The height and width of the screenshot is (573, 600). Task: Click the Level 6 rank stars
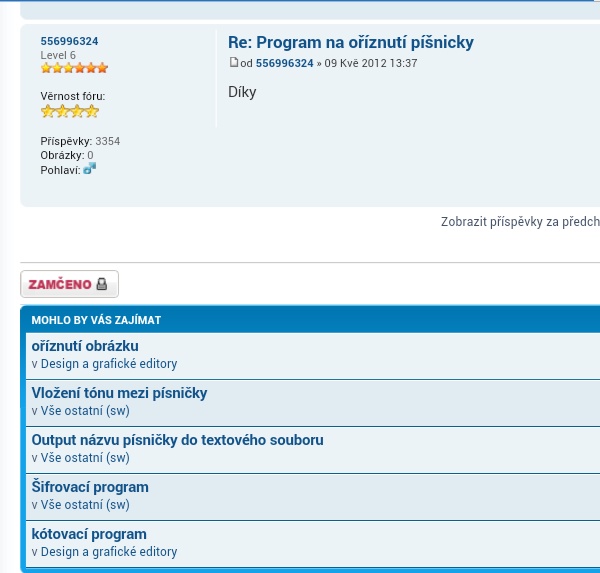point(74,68)
